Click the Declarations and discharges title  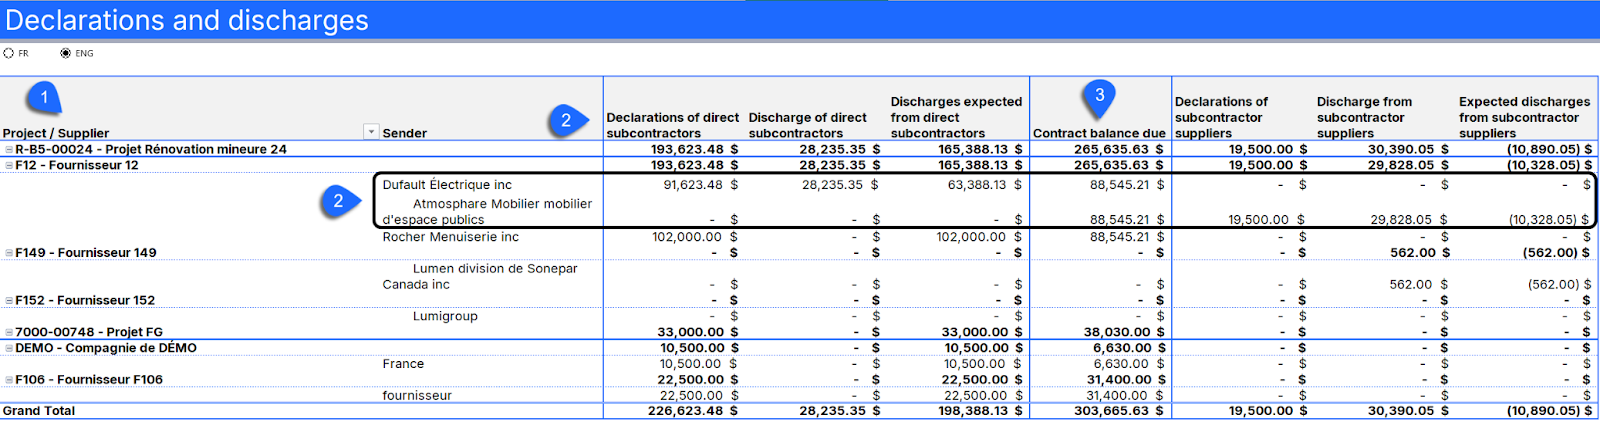click(187, 21)
